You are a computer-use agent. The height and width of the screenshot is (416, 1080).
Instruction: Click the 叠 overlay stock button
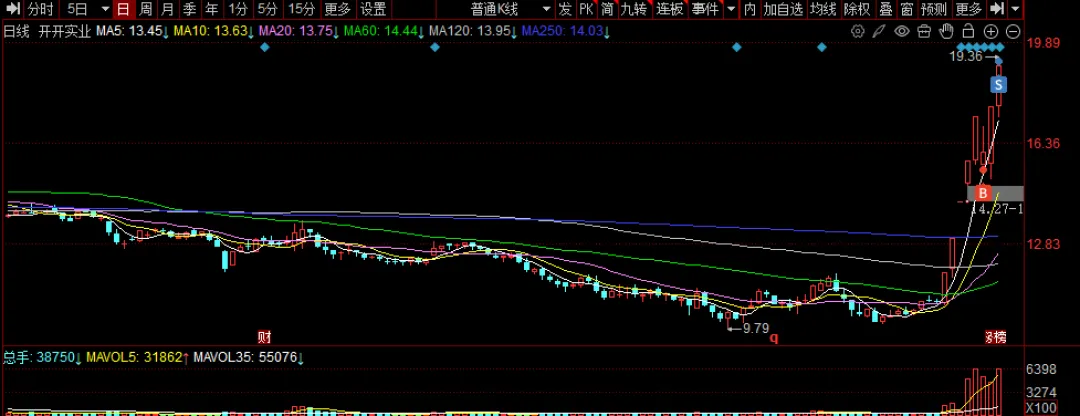(886, 10)
